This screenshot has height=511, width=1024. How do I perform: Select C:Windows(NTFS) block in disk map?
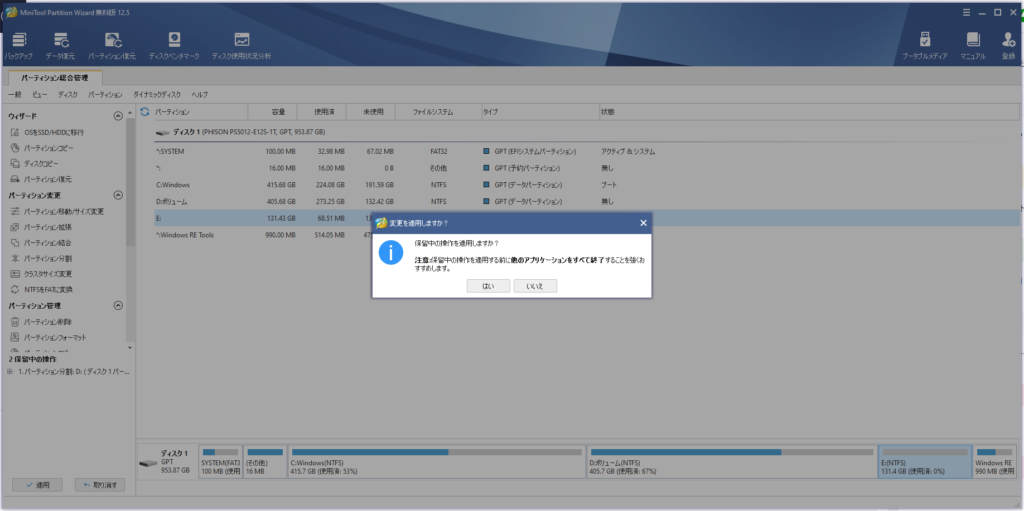pyautogui.click(x=436, y=461)
